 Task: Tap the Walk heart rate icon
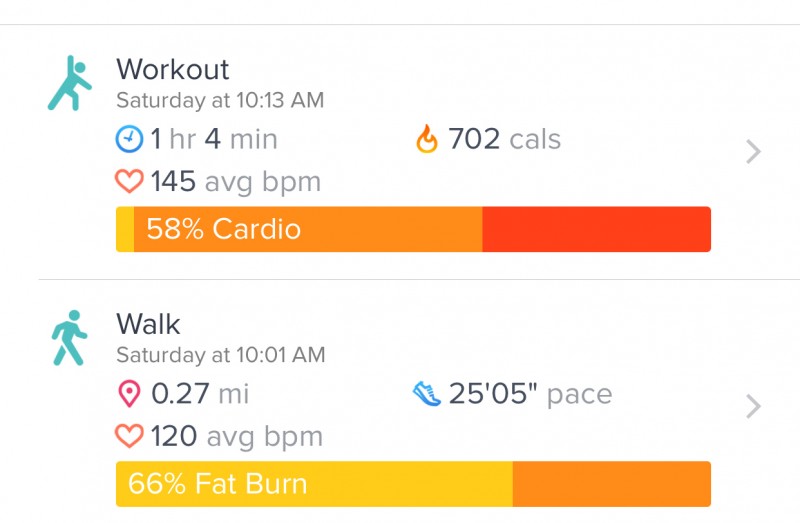click(x=130, y=437)
